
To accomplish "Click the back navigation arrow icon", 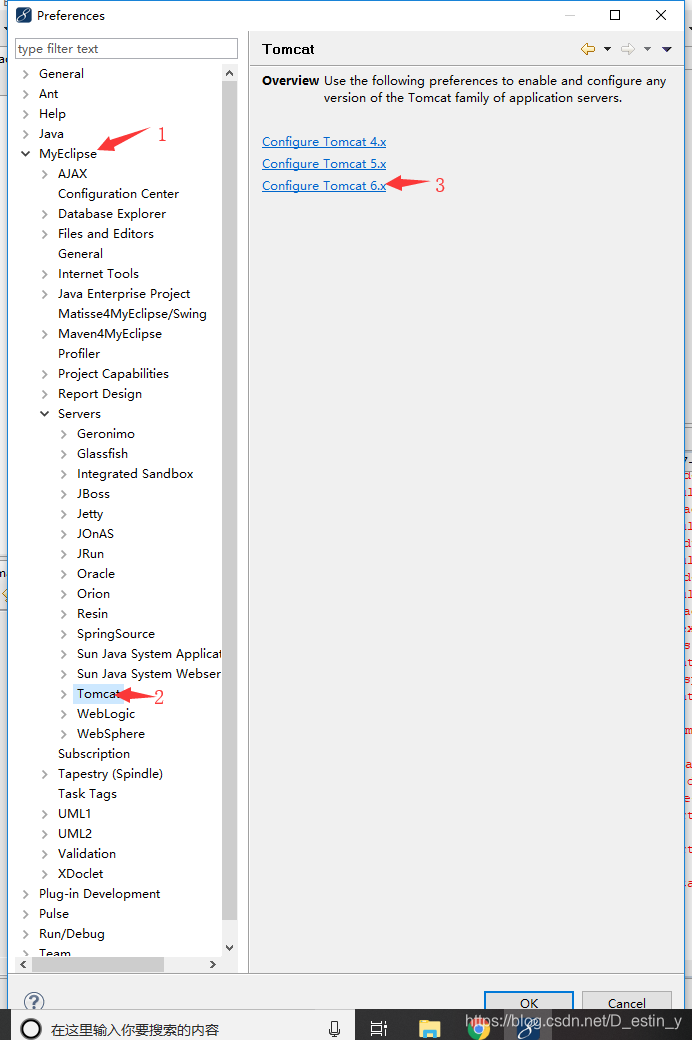I will tap(588, 49).
